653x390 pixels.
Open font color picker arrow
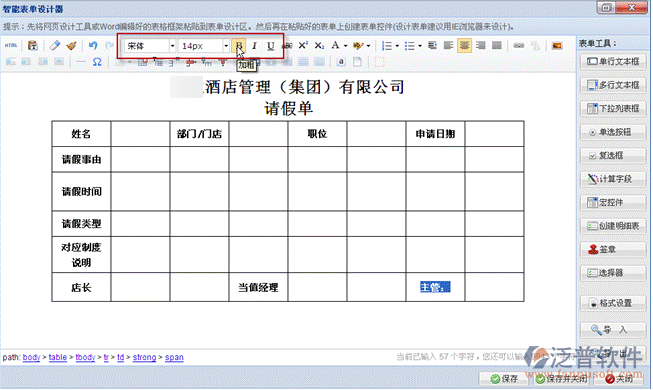tap(345, 46)
